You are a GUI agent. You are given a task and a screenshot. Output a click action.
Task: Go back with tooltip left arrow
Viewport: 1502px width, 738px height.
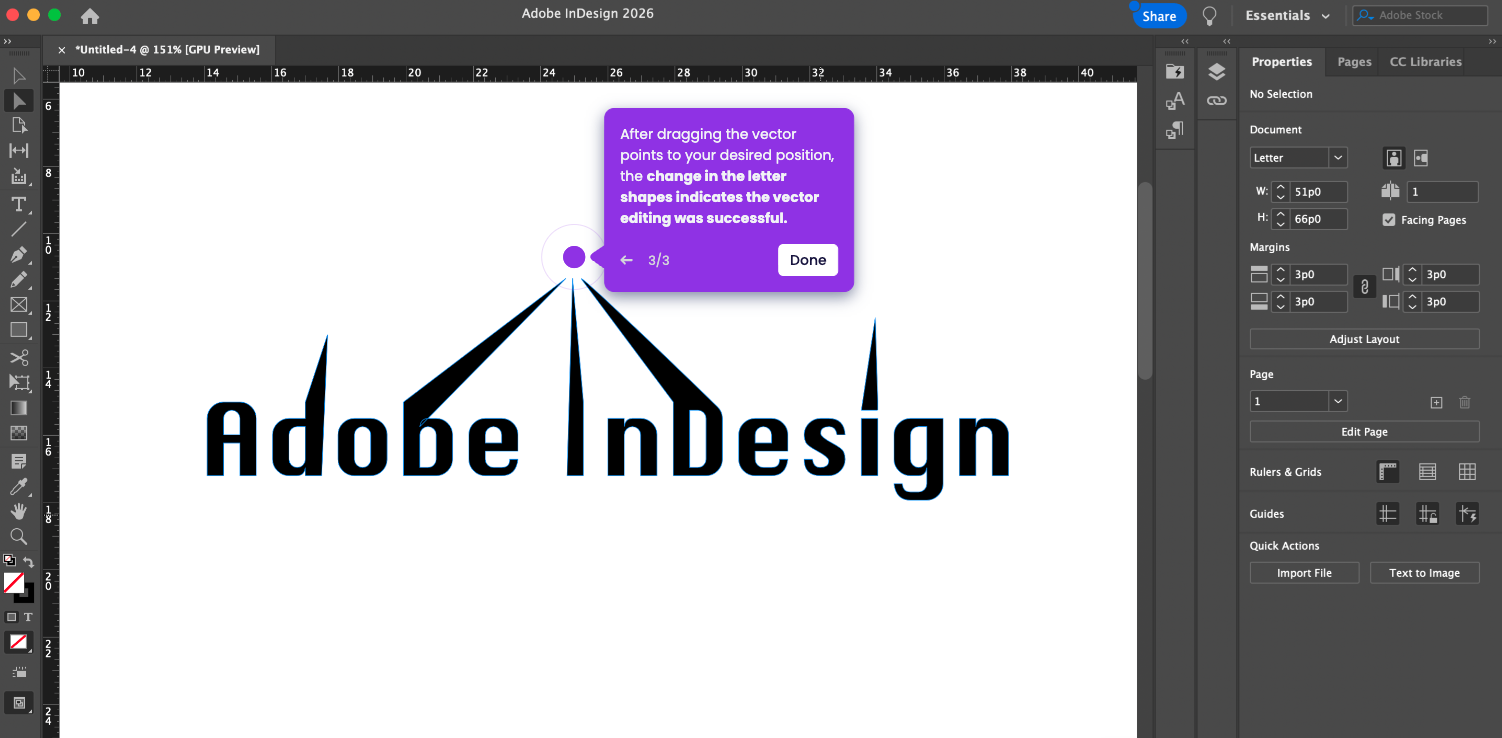click(627, 260)
